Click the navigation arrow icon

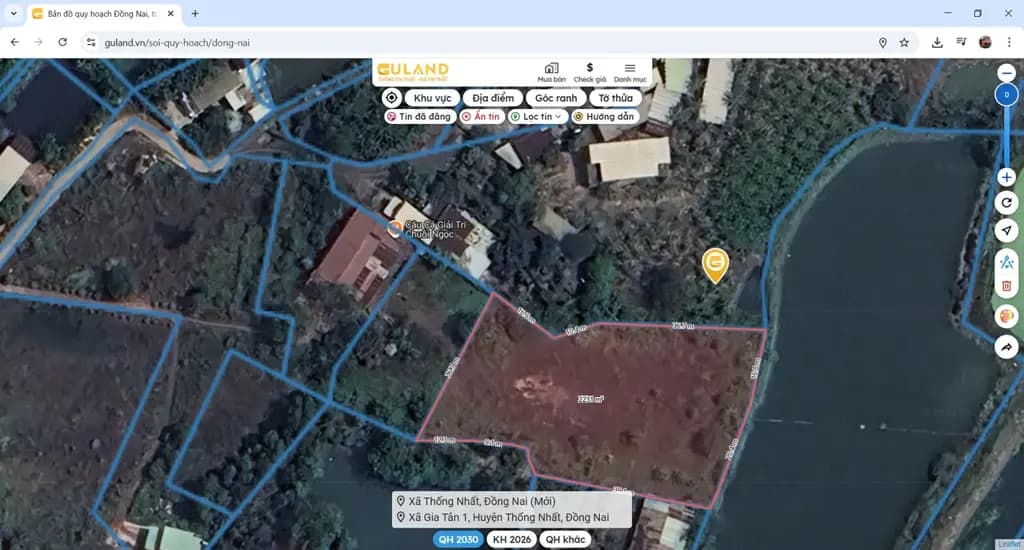(1006, 231)
